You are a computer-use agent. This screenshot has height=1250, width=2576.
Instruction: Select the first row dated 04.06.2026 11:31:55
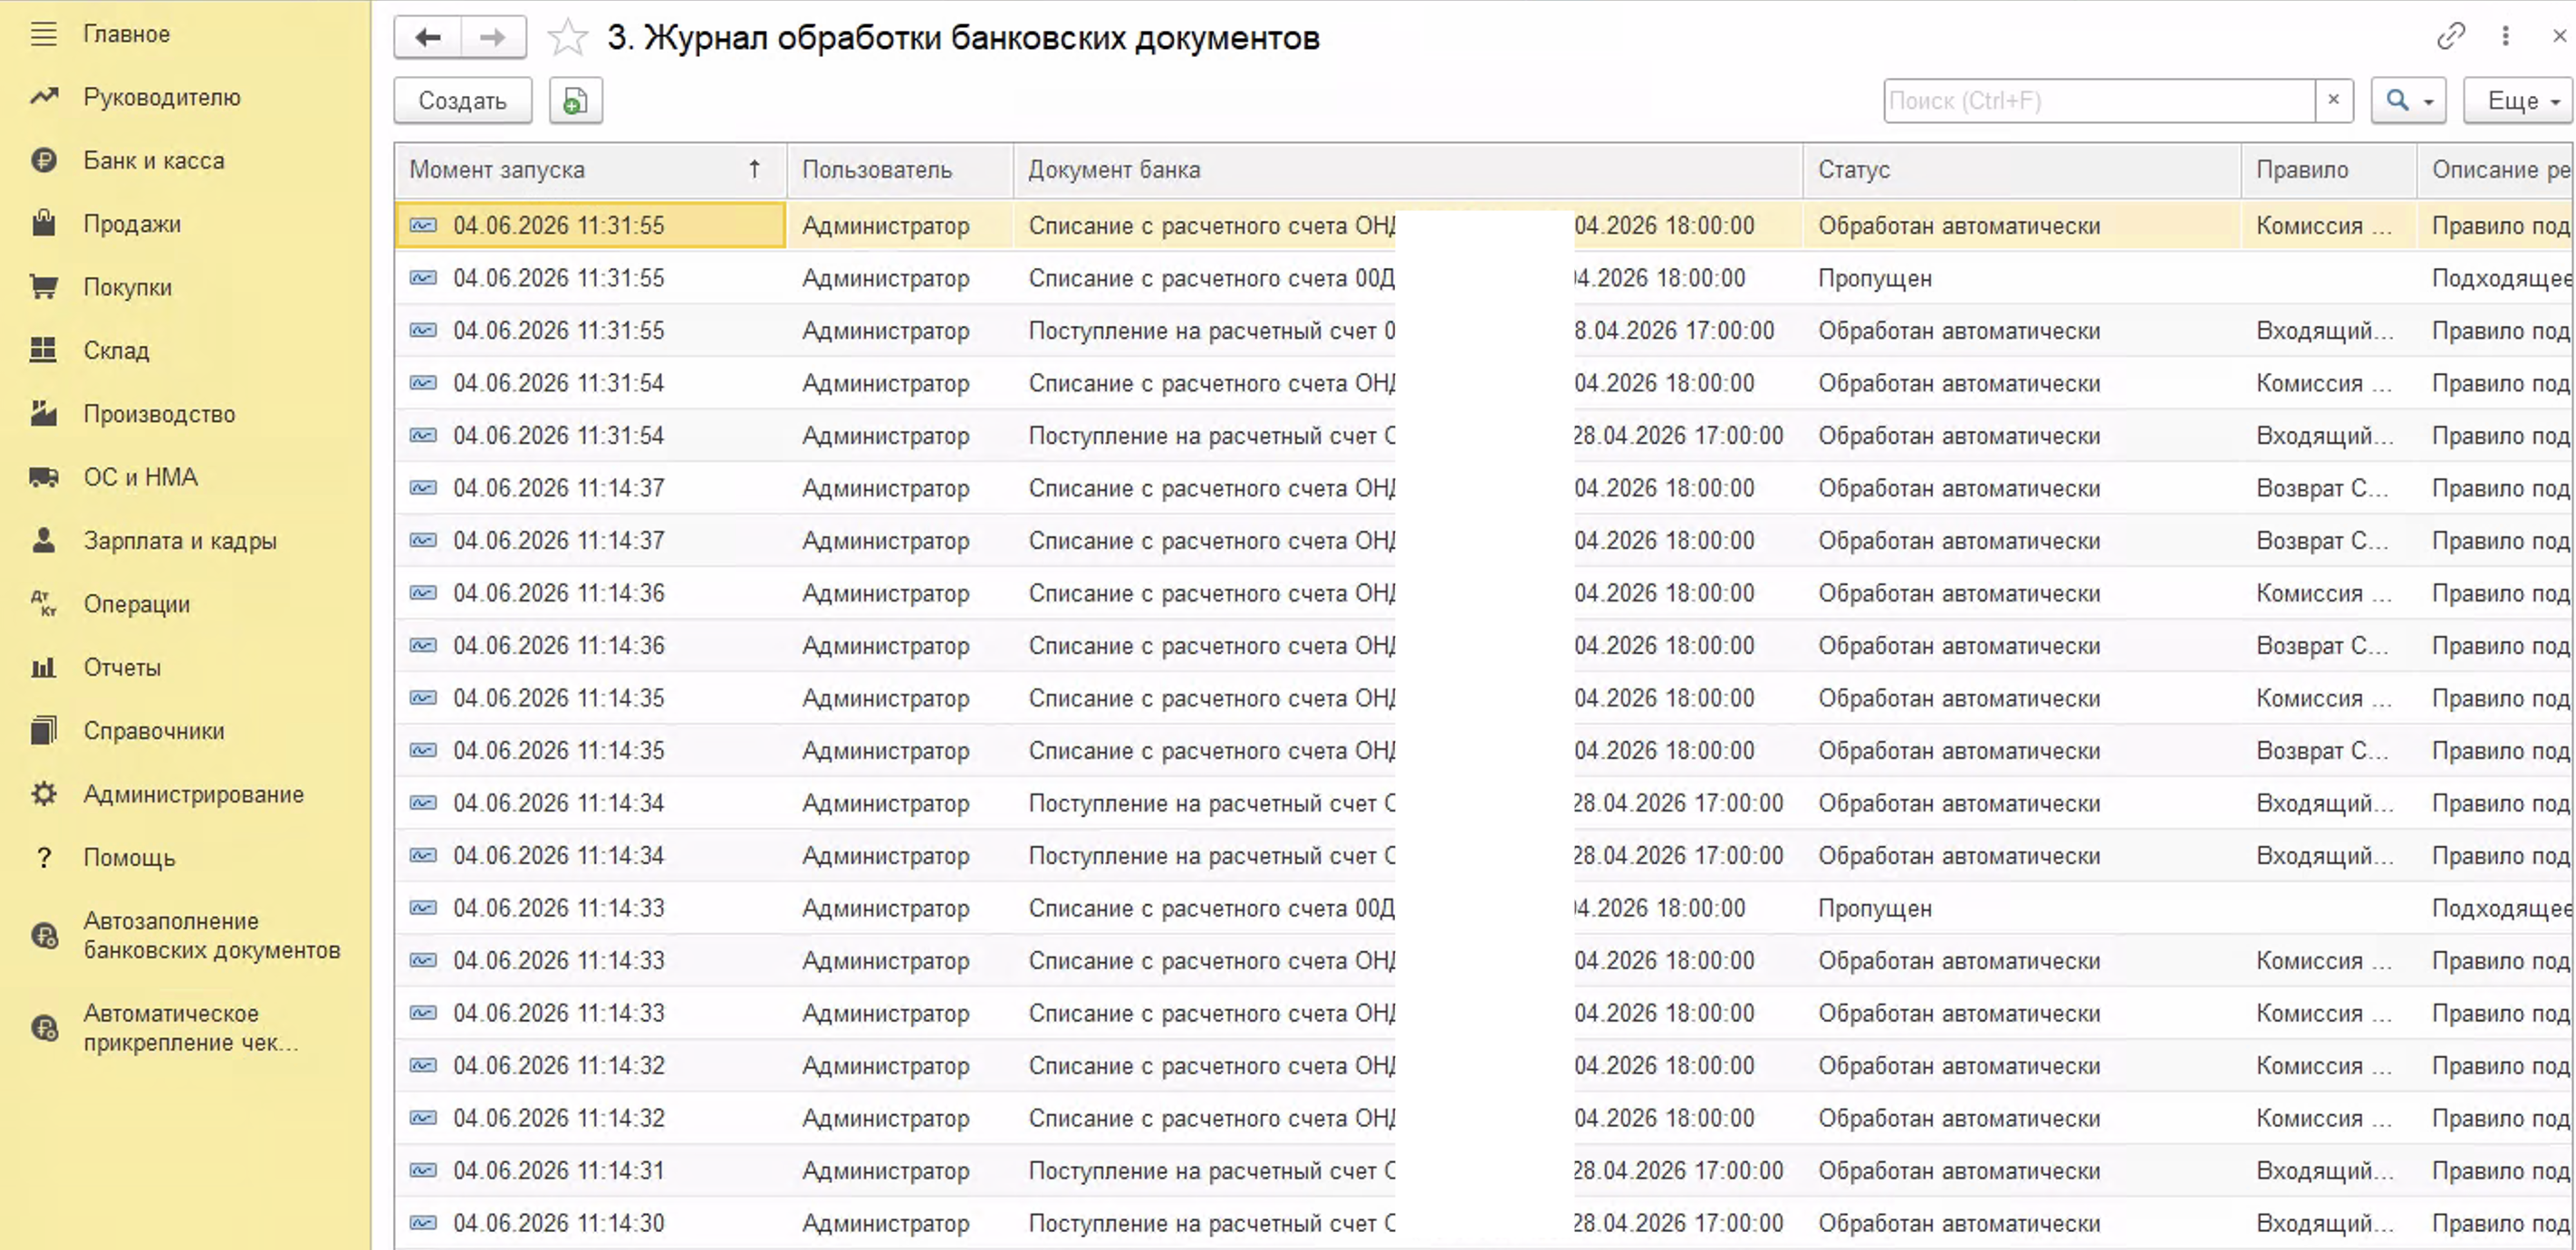click(x=1484, y=226)
